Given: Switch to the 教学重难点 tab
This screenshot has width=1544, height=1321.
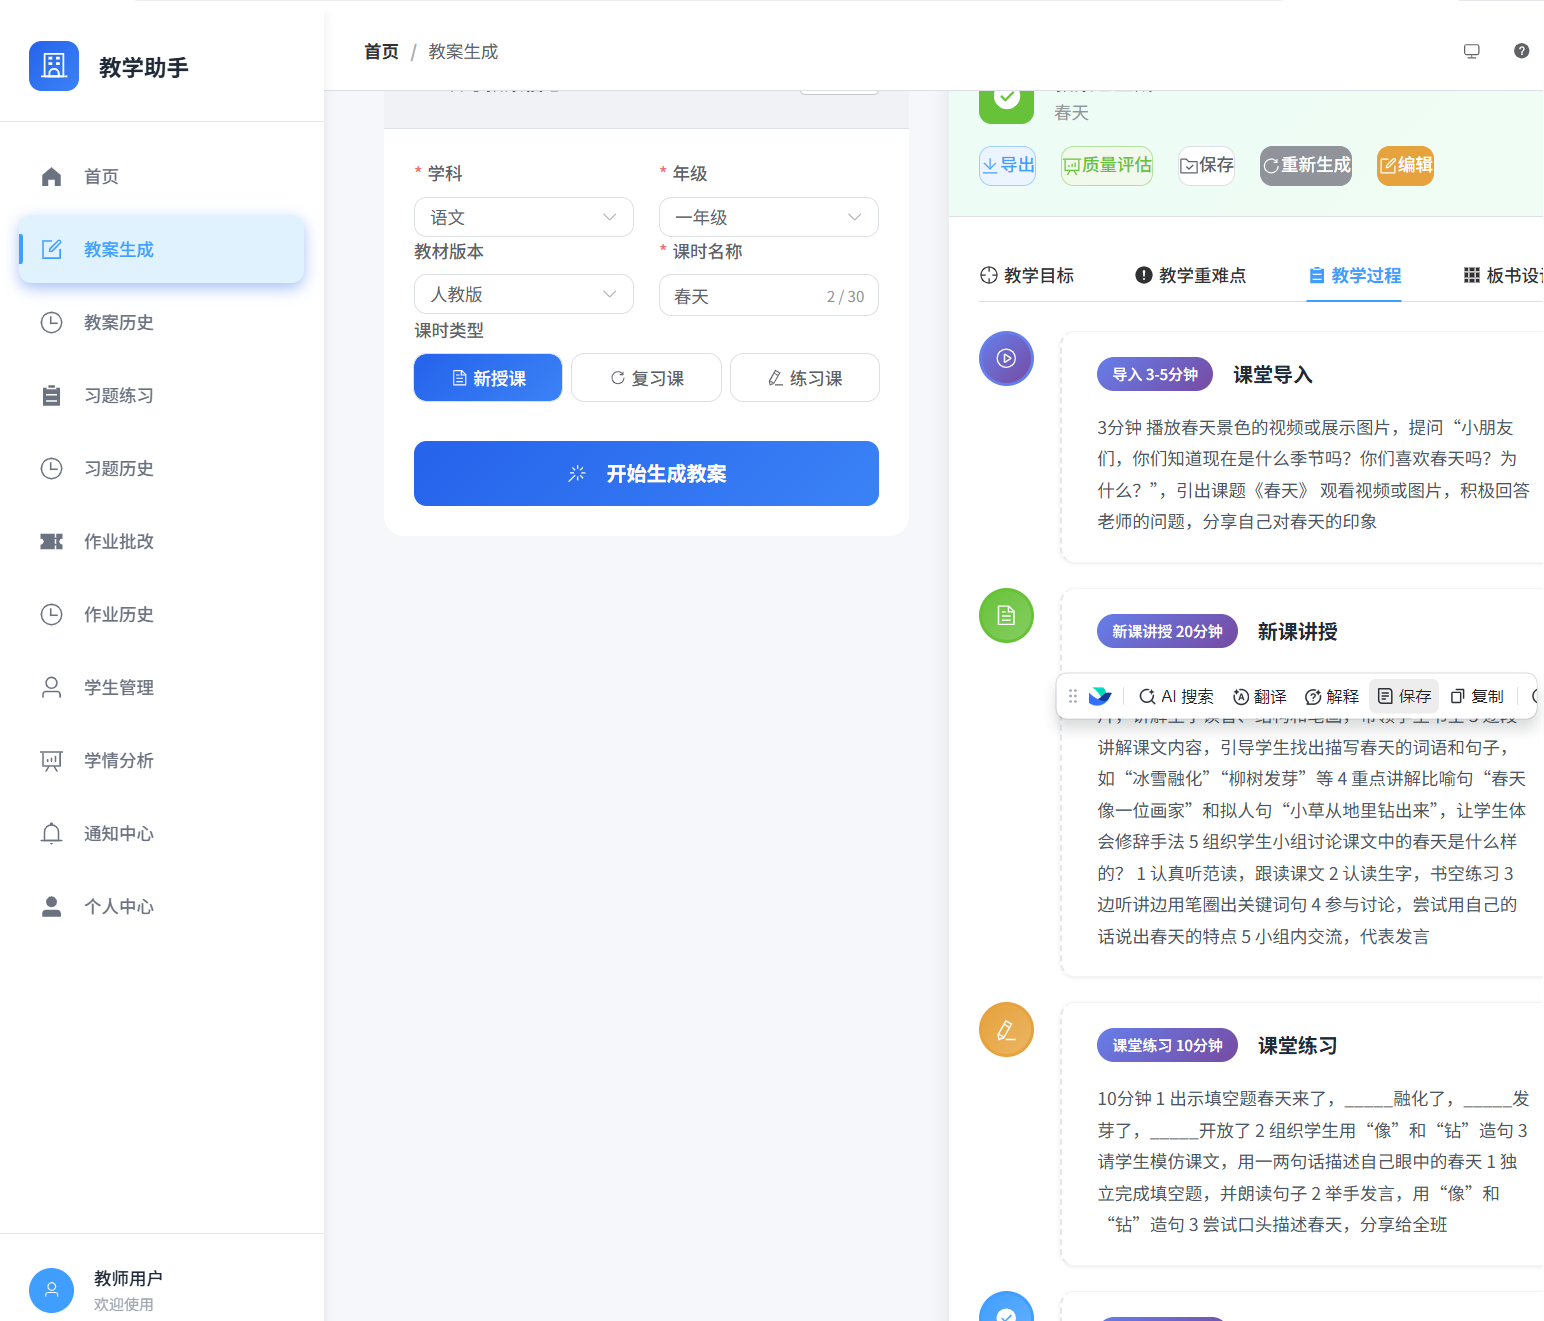Looking at the screenshot, I should pyautogui.click(x=1190, y=275).
